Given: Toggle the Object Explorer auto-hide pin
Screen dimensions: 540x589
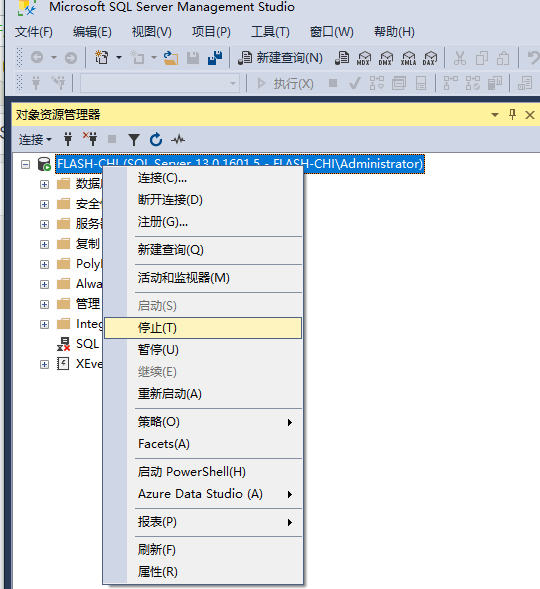Looking at the screenshot, I should (512, 115).
